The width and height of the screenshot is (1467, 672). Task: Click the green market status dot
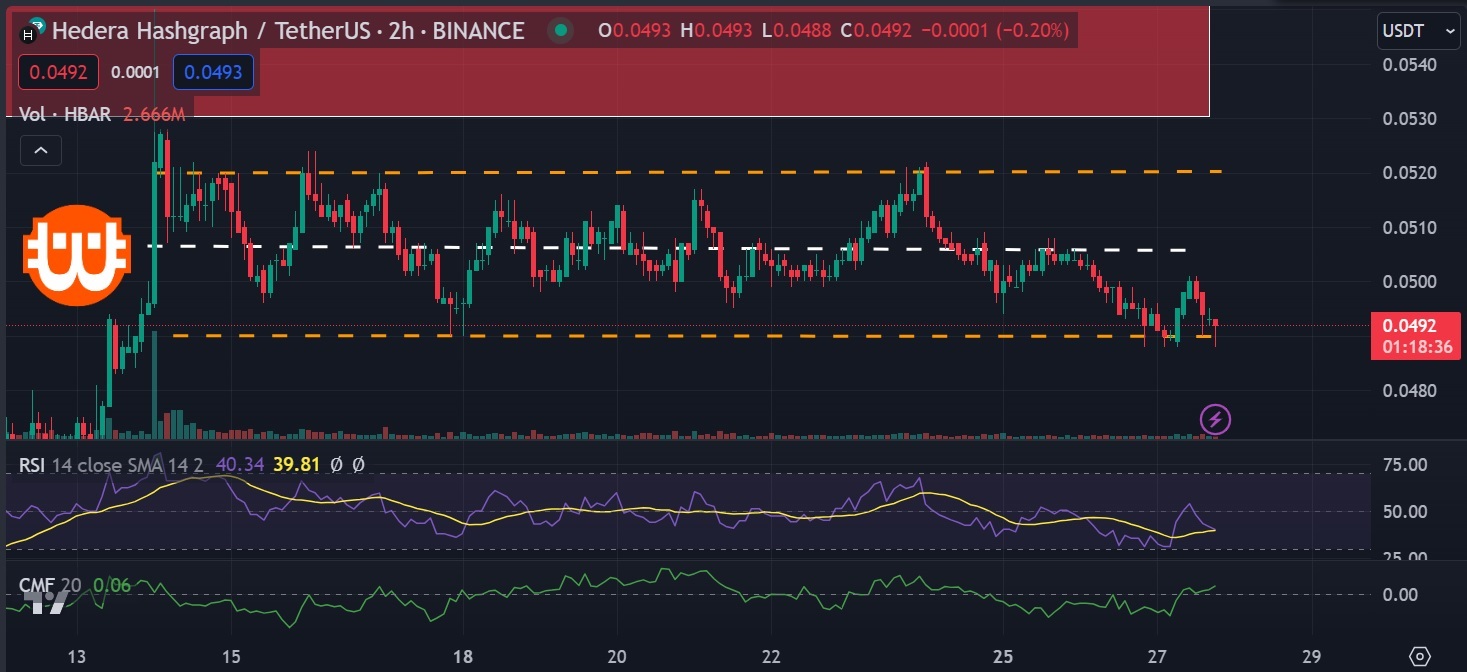pos(562,31)
